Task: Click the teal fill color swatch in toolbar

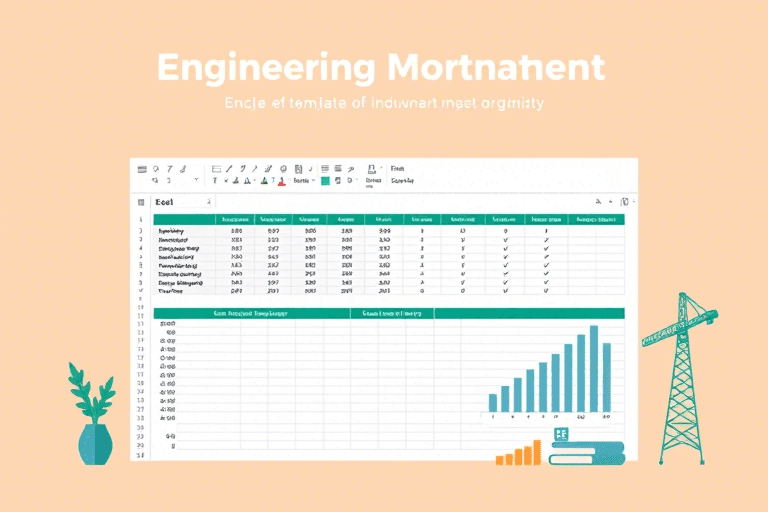Action: (x=325, y=181)
